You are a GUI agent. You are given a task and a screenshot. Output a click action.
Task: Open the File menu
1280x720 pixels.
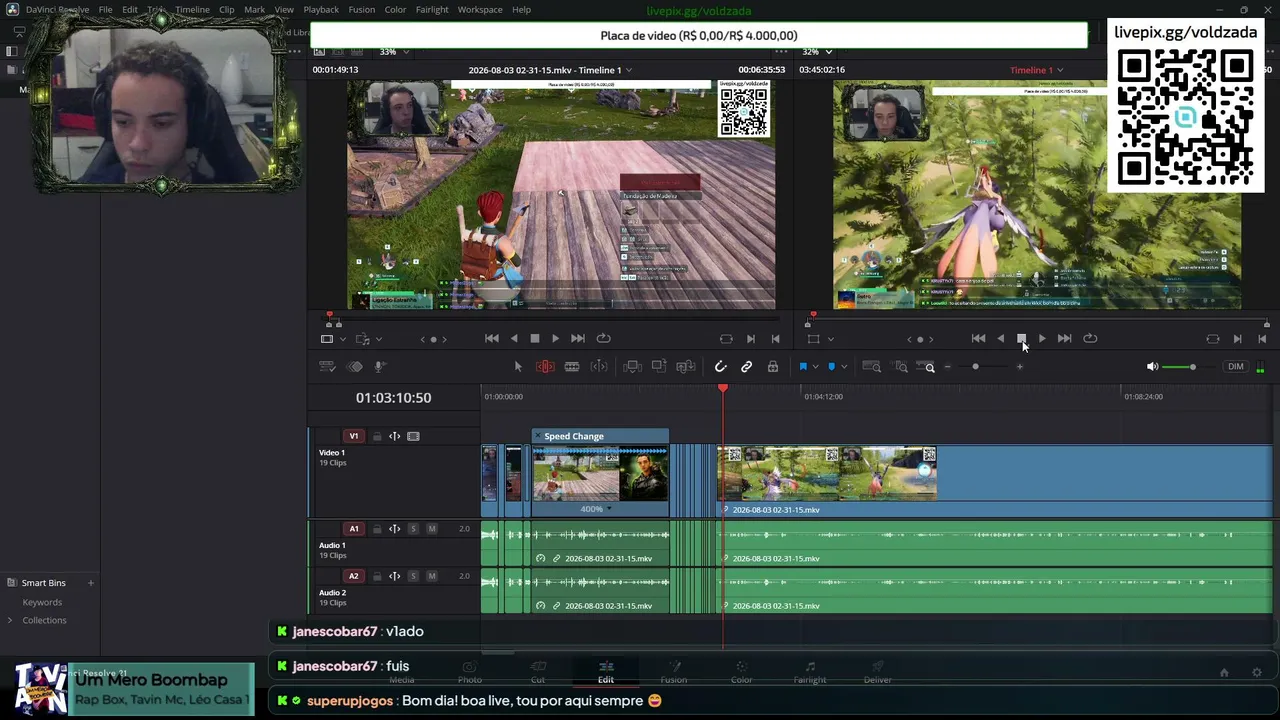point(105,10)
